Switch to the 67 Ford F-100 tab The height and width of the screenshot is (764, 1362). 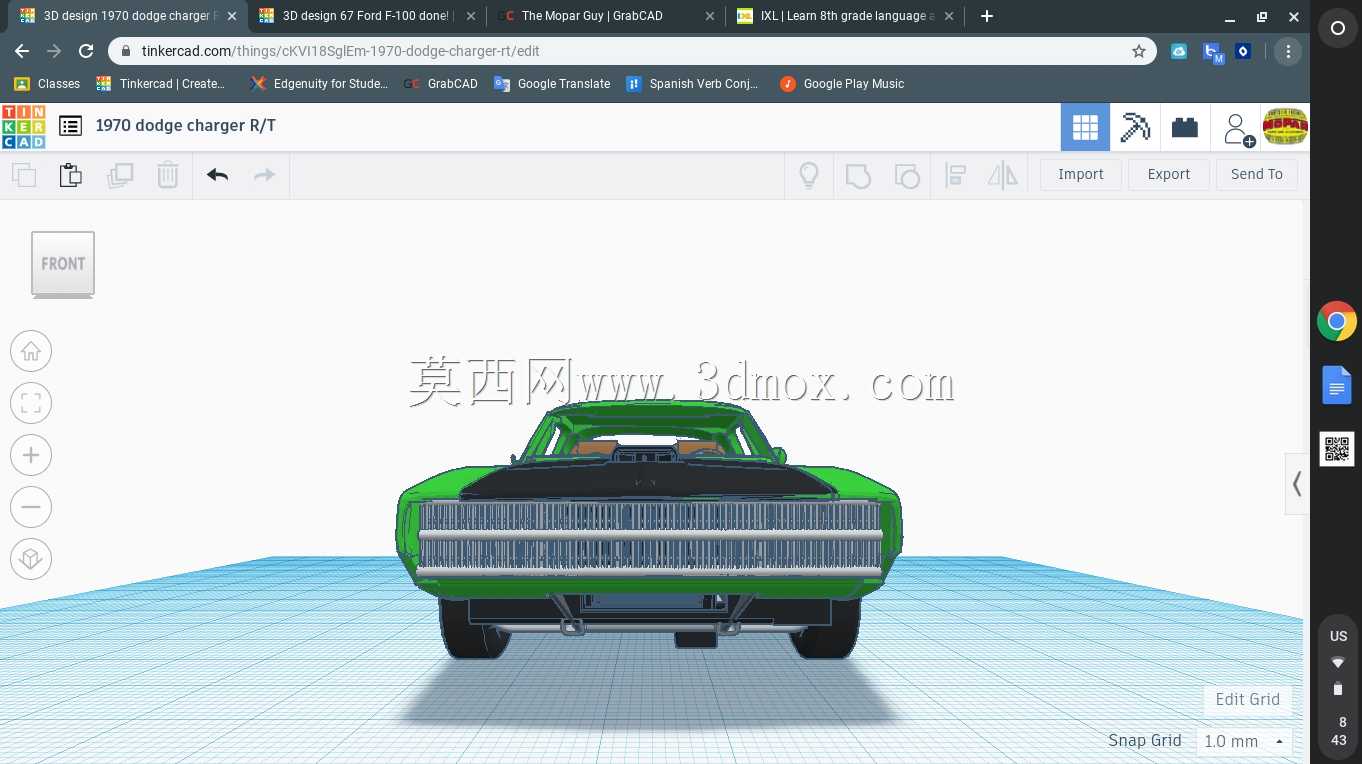click(x=366, y=16)
